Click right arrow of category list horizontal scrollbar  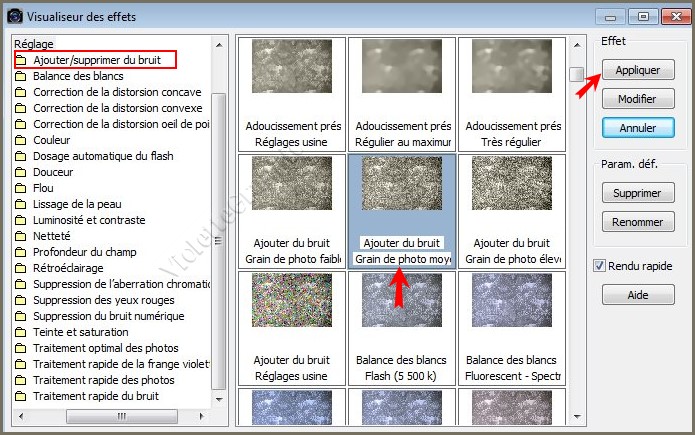[x=205, y=416]
